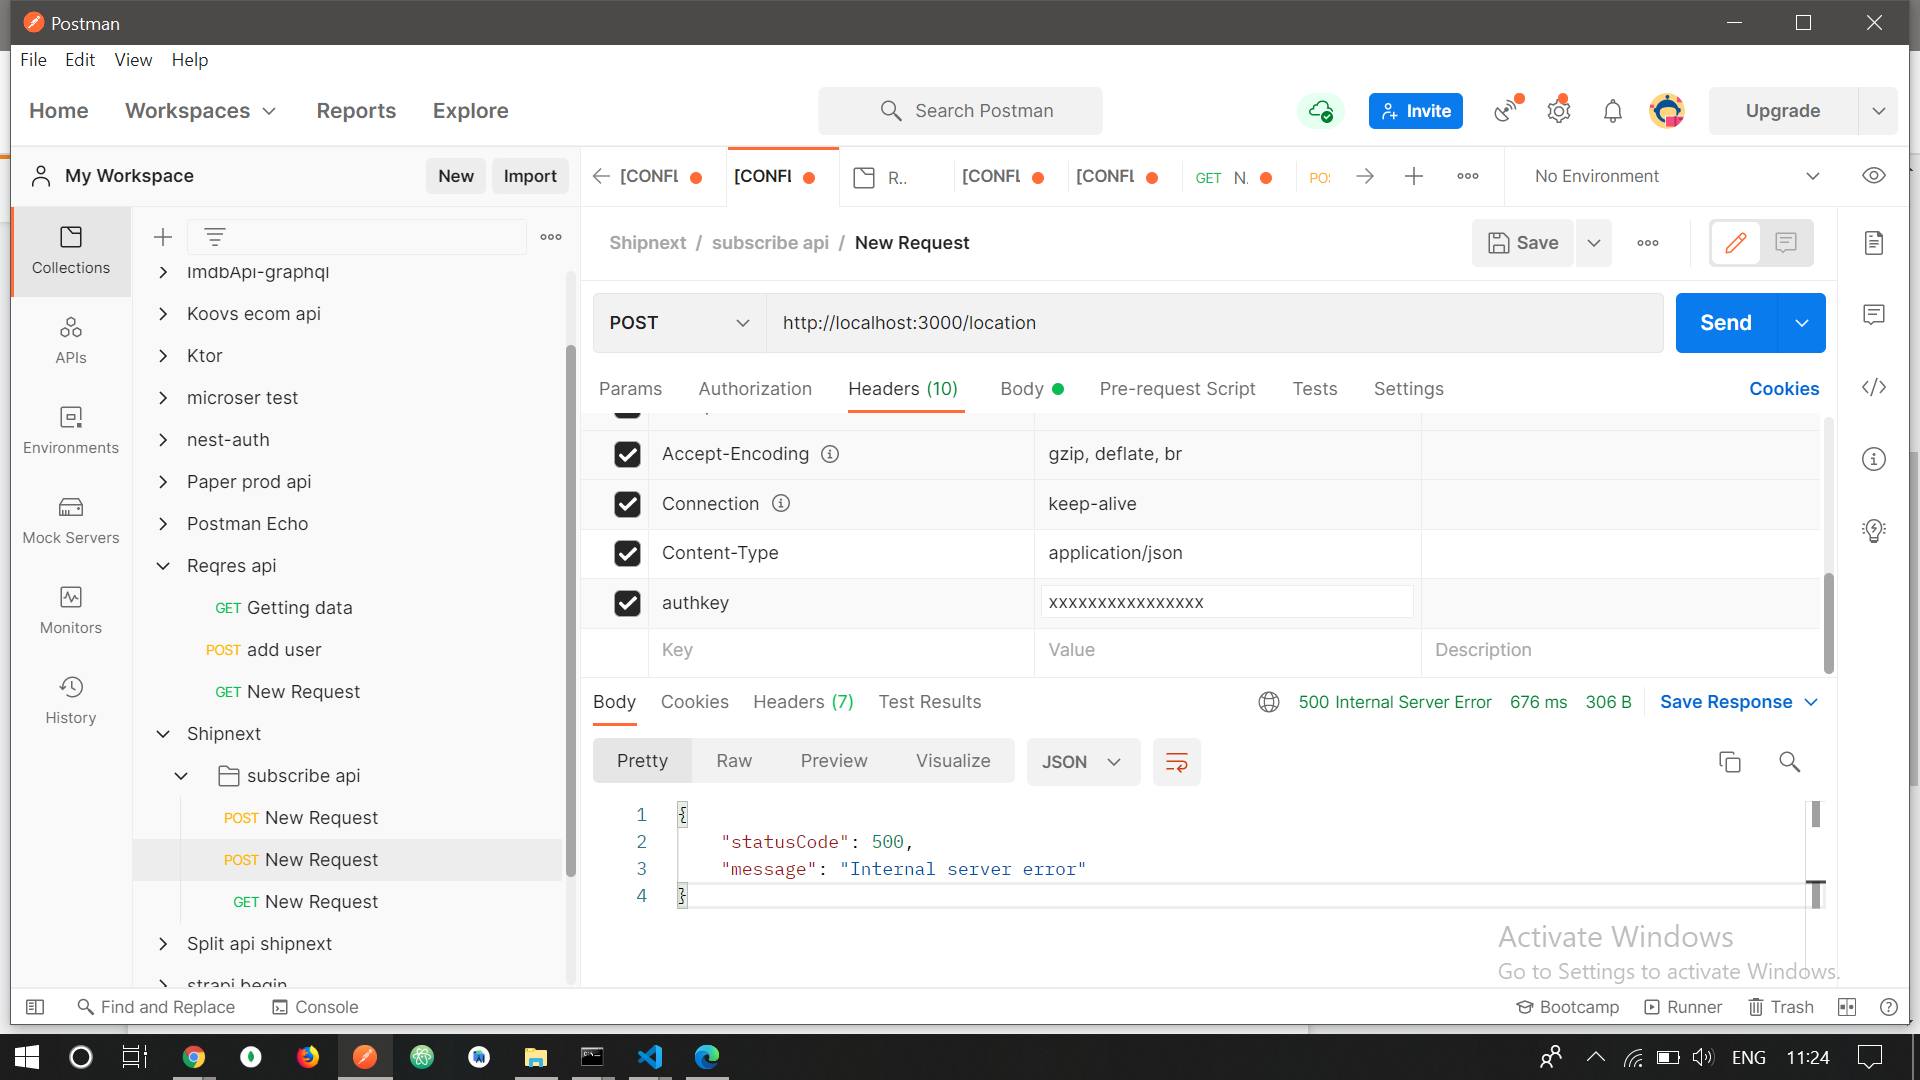Toggle the Accept-Encoding header checkbox
This screenshot has height=1080, width=1920.
[x=629, y=452]
